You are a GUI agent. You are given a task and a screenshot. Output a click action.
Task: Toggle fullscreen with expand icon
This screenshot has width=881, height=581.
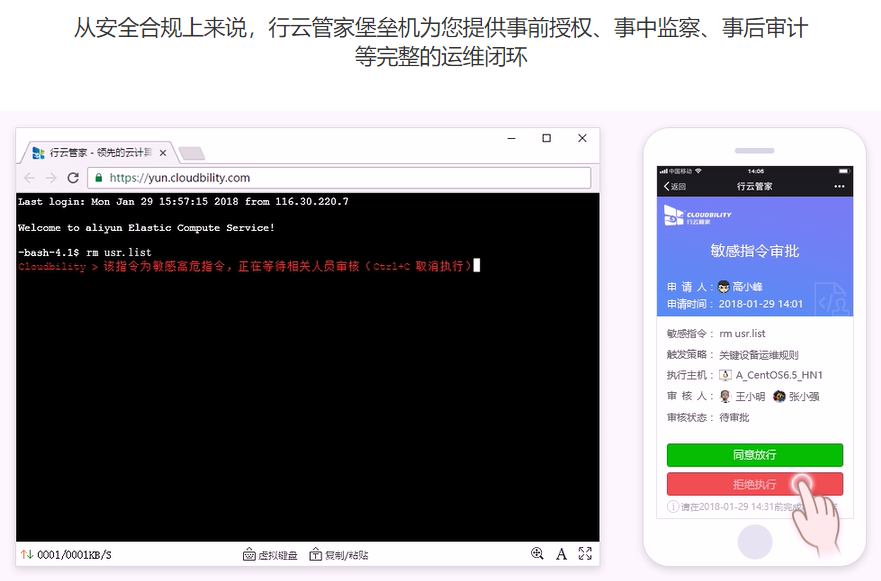pyautogui.click(x=585, y=554)
